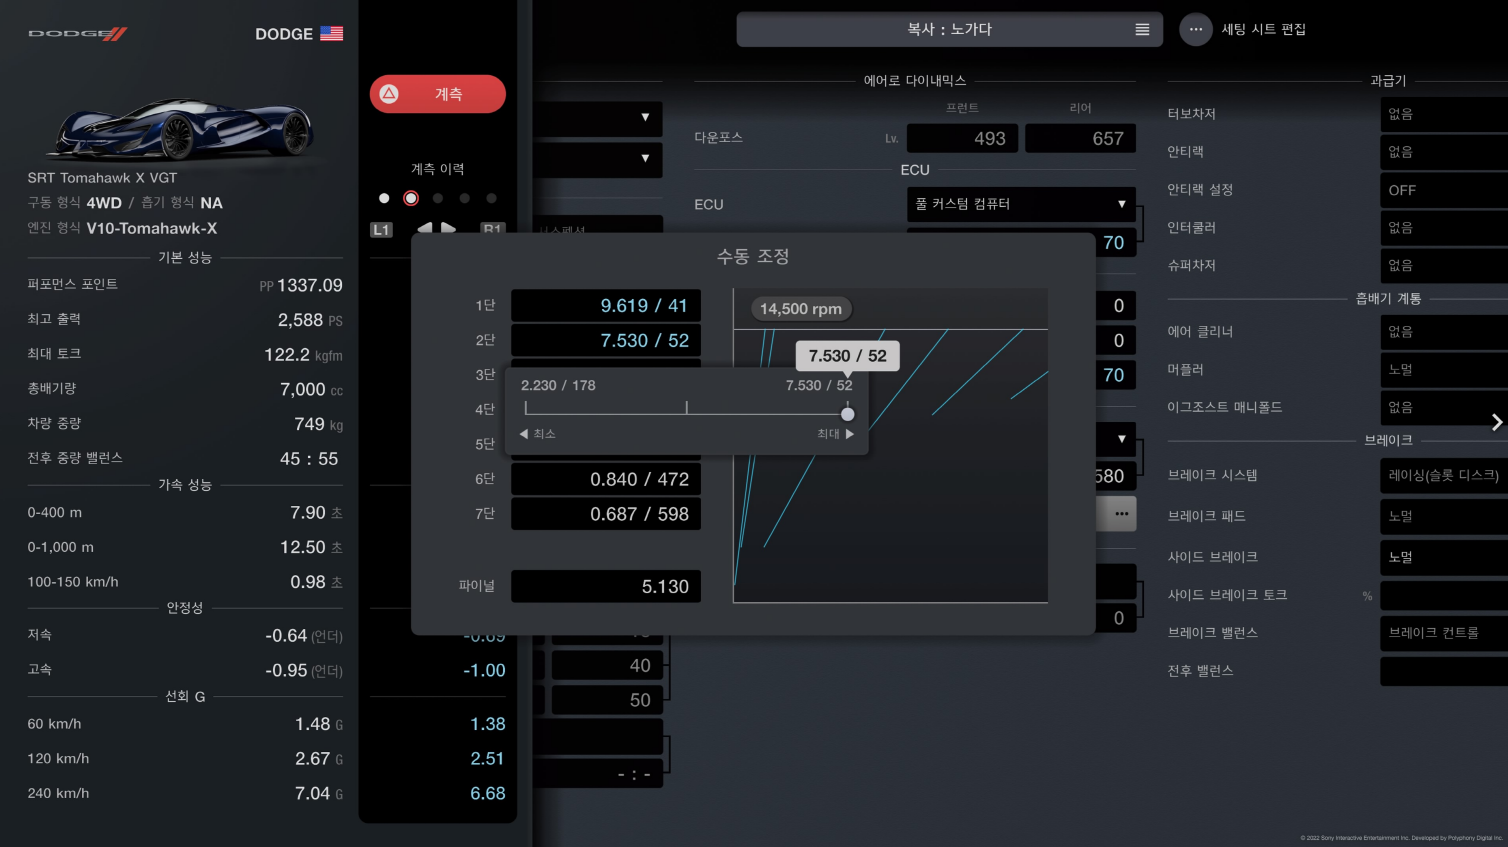Select the 1단 gear ratio field 9.619 / 41
Image resolution: width=1508 pixels, height=847 pixels.
[x=606, y=306]
